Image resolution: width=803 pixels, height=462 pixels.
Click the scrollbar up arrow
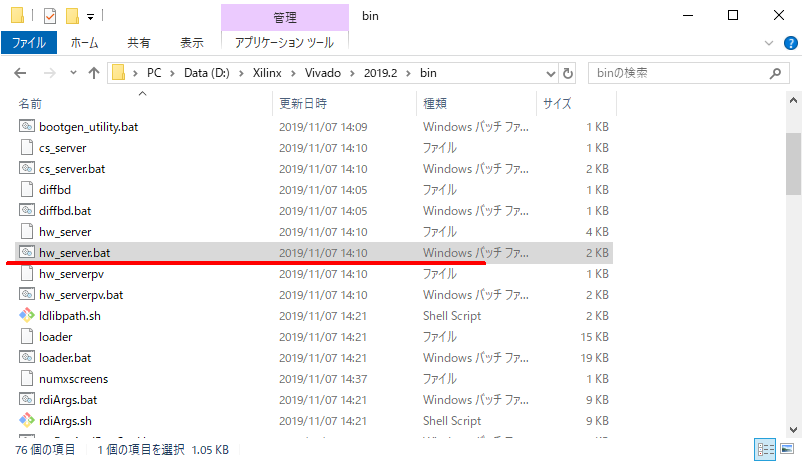coord(793,100)
